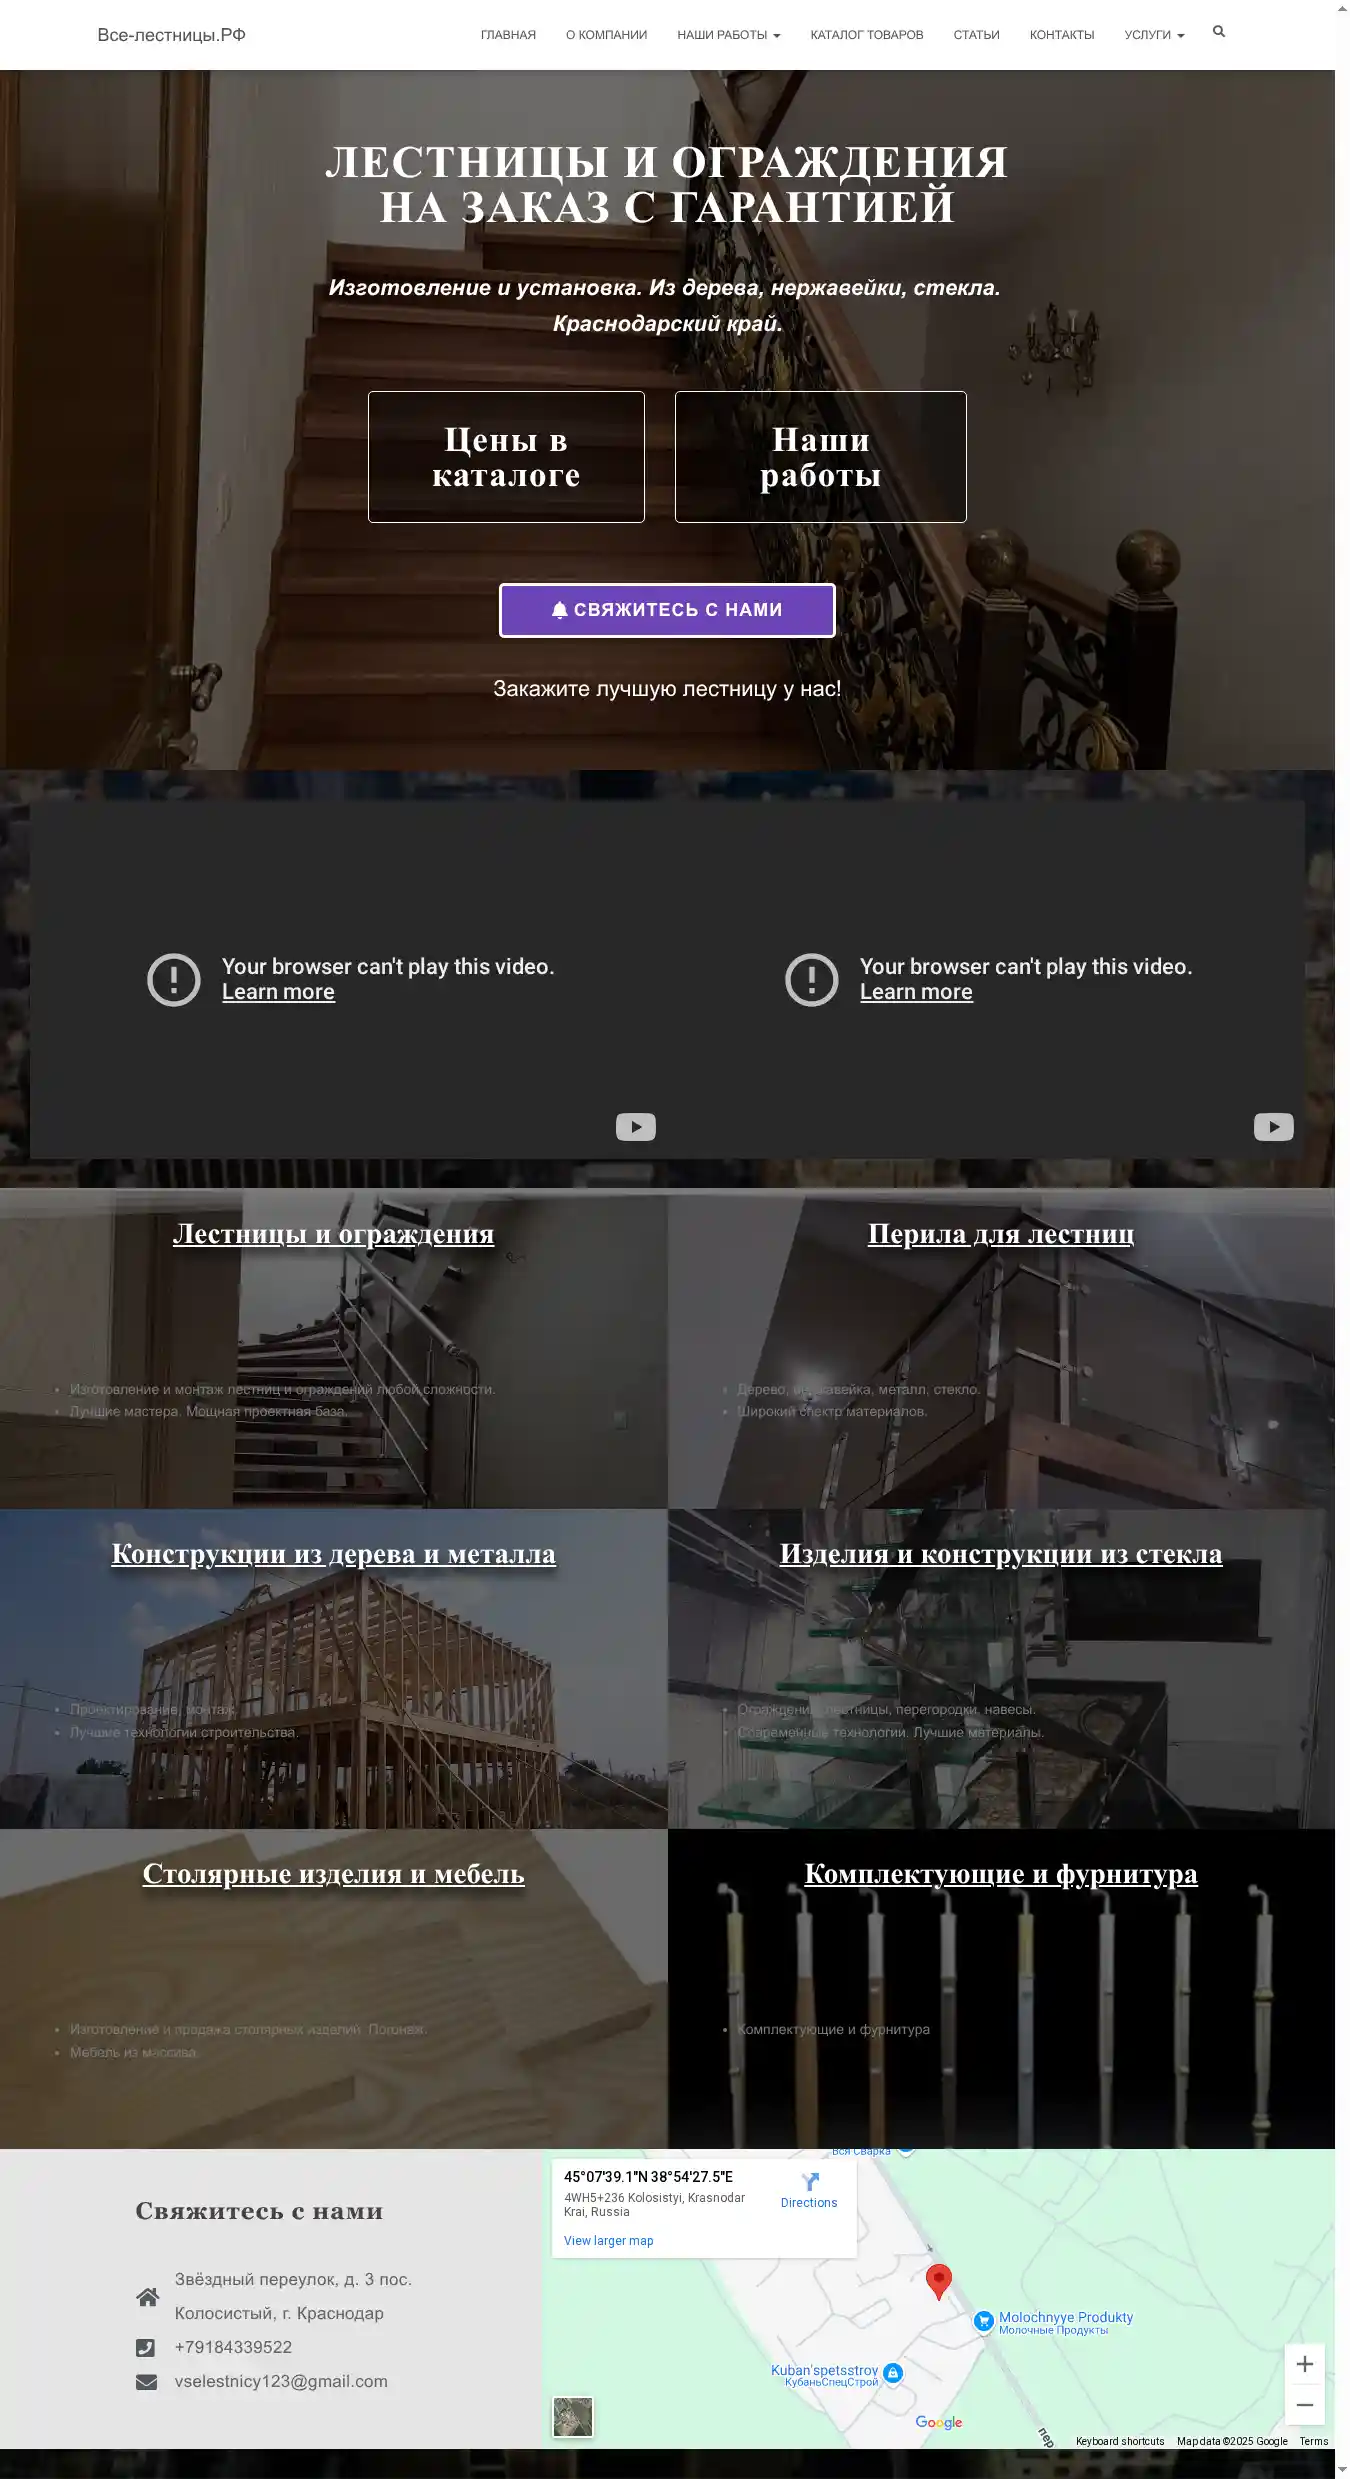Go to the КОНТАКТЫ page
The width and height of the screenshot is (1350, 2479).
[x=1062, y=35]
